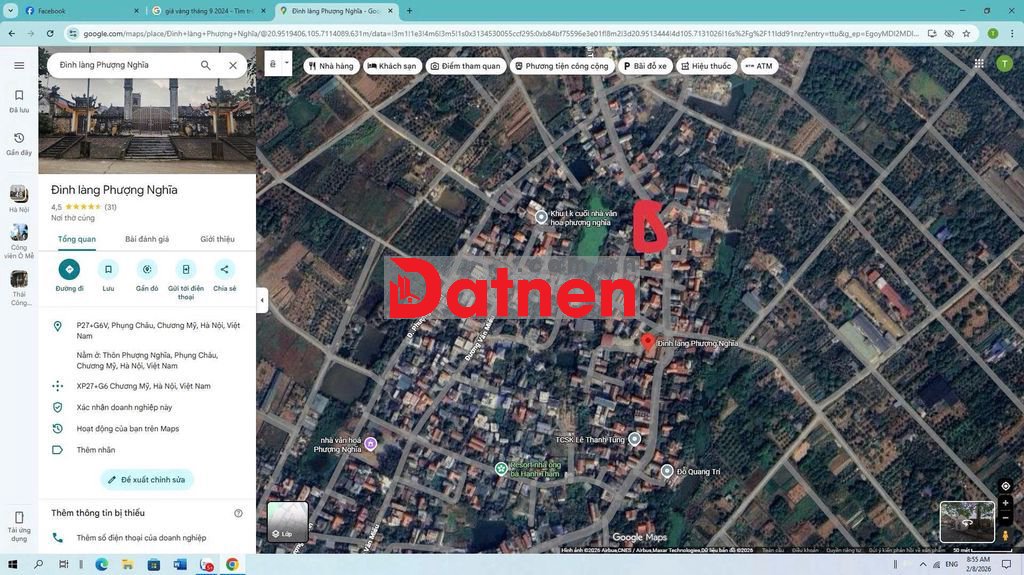The image size is (1024, 575).
Task: Clear the search with the X icon
Action: (233, 65)
